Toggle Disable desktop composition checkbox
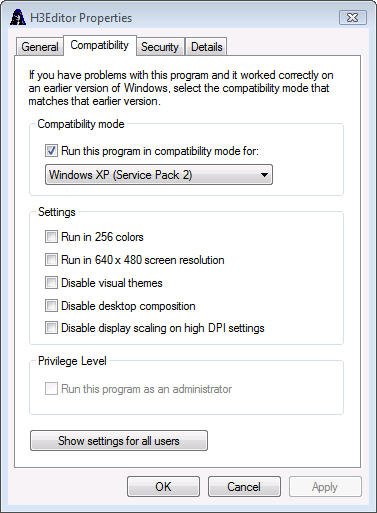 point(51,306)
